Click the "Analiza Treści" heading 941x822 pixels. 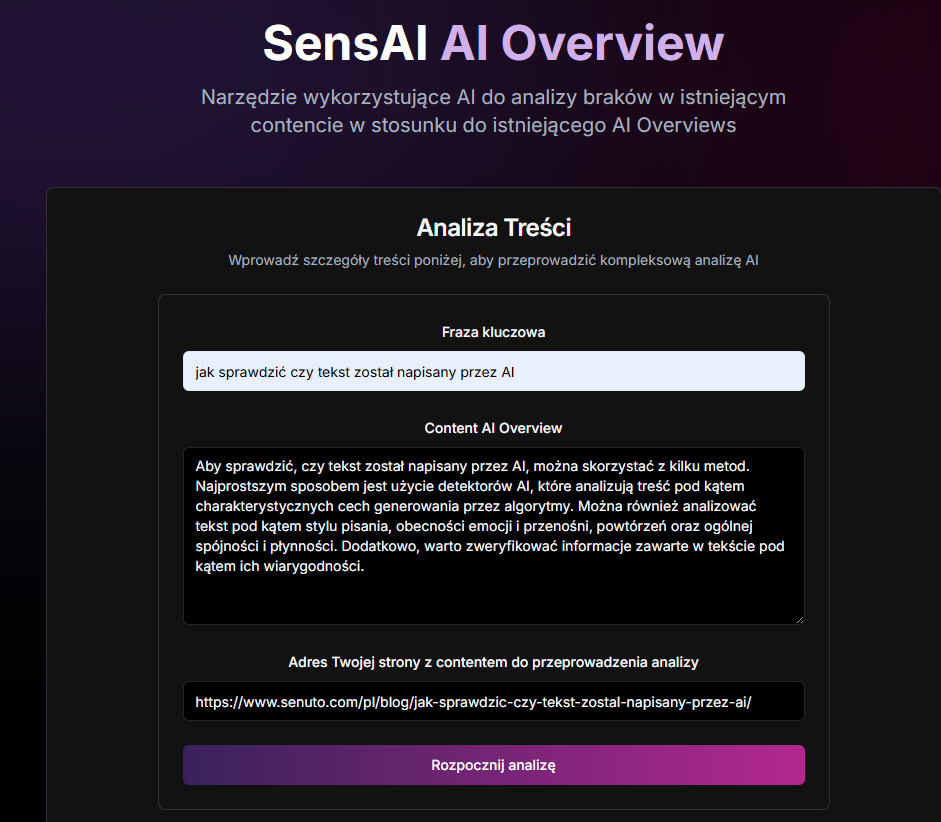(493, 227)
